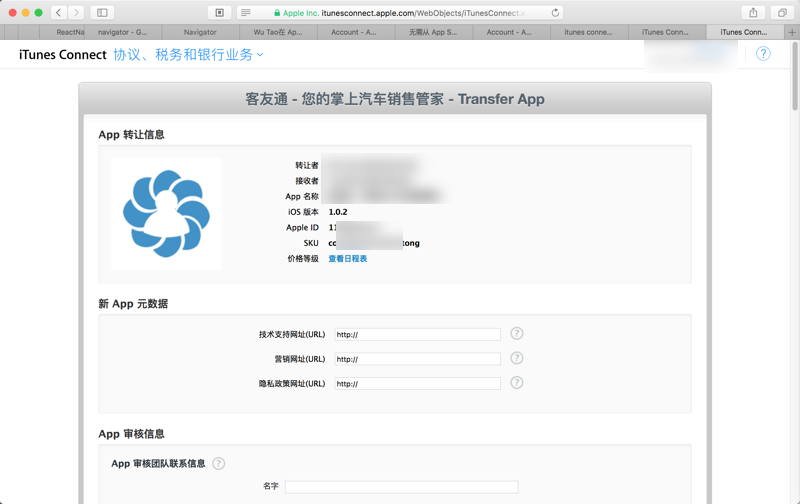Screen dimensions: 800x504
Task: Switch to the itunes conne... tab
Action: (x=588, y=32)
